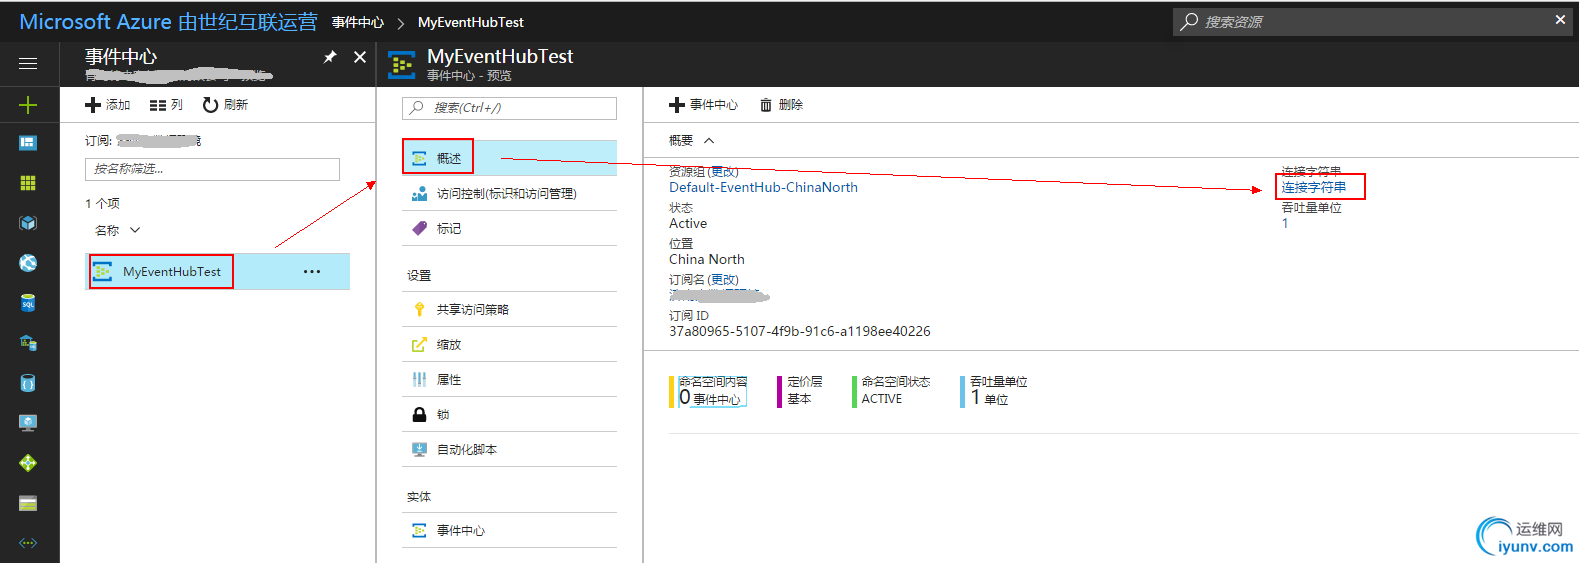Open Virtual machines monitor icon in sidebar

(28, 423)
